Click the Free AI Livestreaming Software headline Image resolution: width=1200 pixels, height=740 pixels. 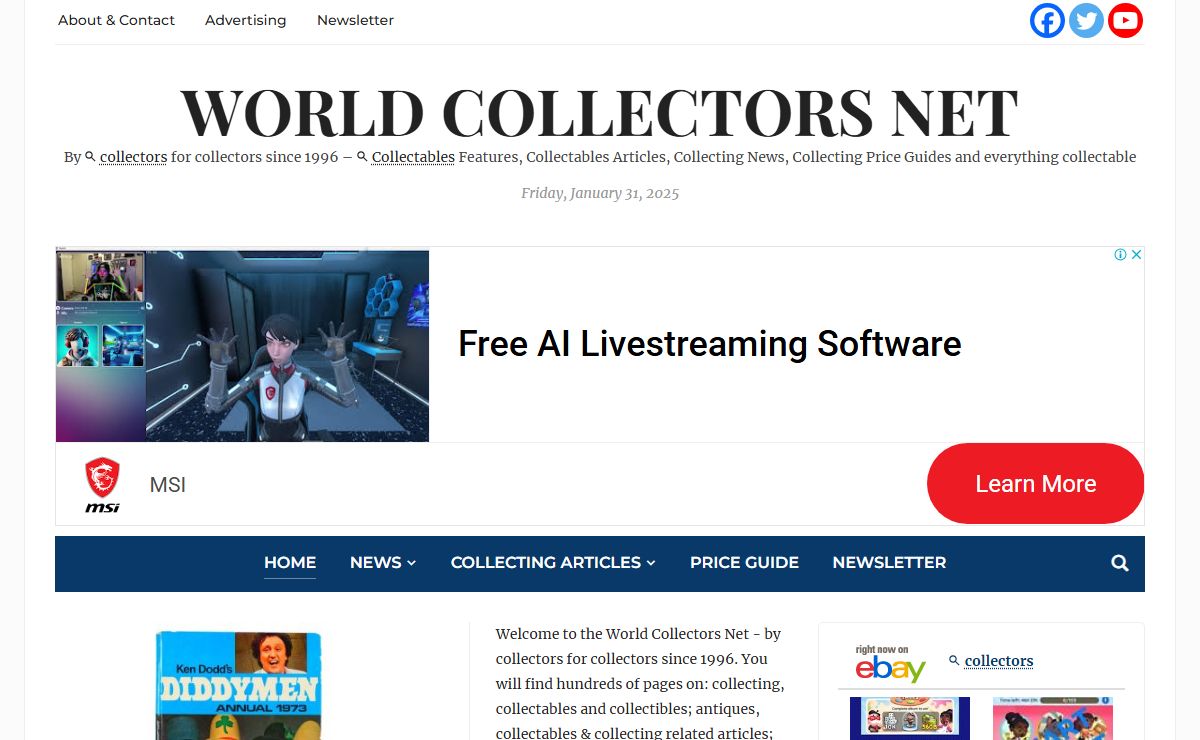709,344
